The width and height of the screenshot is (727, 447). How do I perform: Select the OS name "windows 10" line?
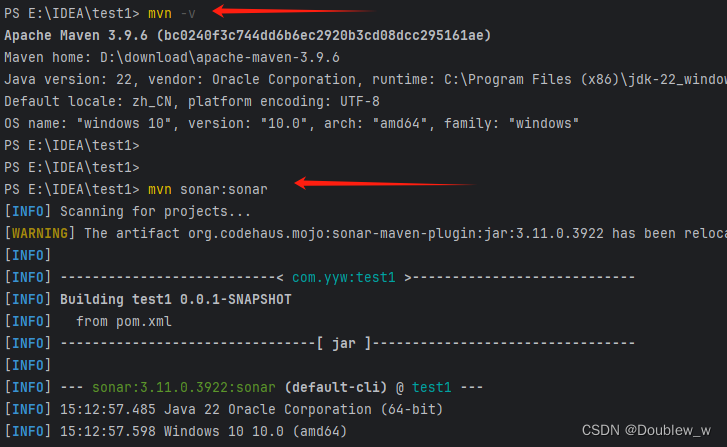292,123
